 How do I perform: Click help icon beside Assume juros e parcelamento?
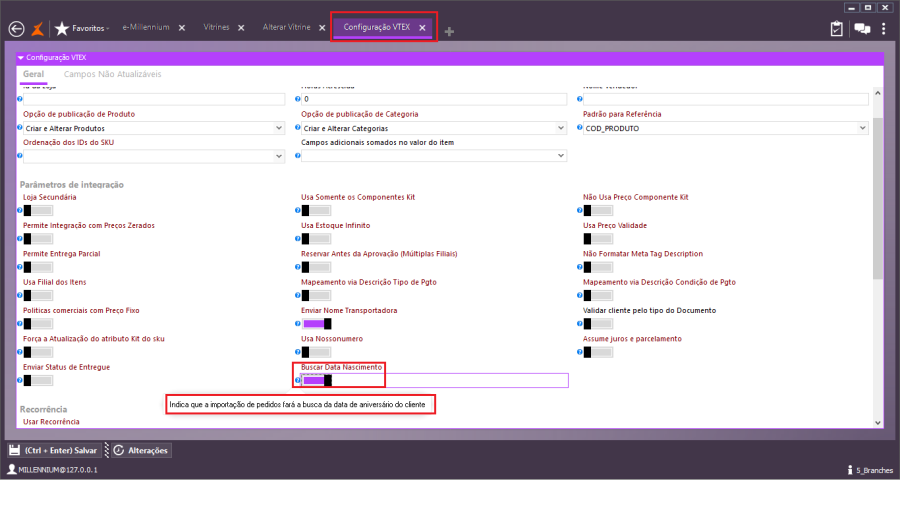pos(580,352)
